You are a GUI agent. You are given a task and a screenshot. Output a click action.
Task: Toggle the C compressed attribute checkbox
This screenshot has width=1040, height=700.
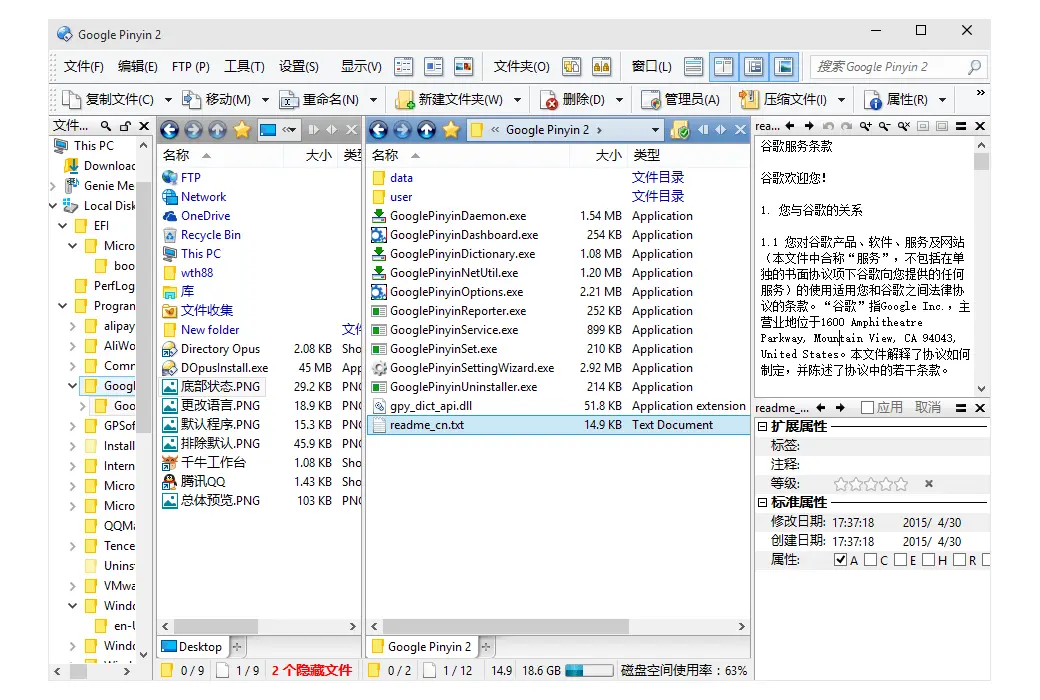pyautogui.click(x=871, y=560)
